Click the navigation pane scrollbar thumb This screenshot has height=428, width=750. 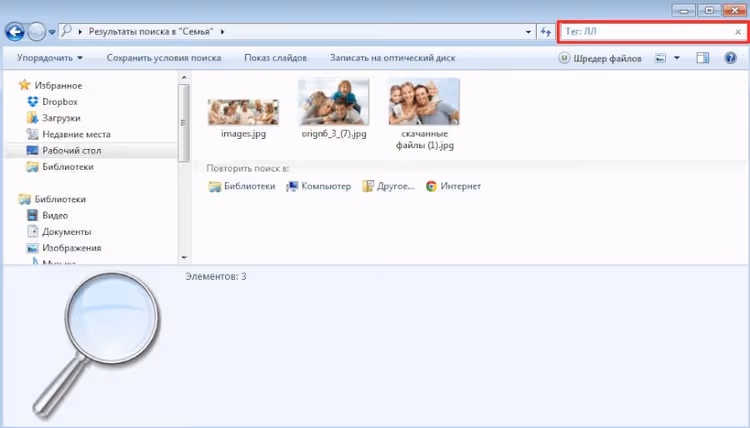tap(184, 123)
